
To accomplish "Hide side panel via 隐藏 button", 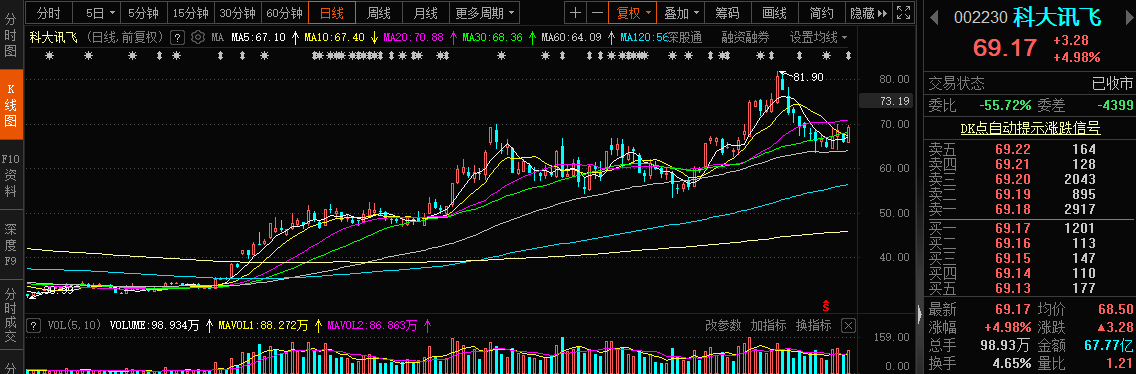I will point(868,12).
